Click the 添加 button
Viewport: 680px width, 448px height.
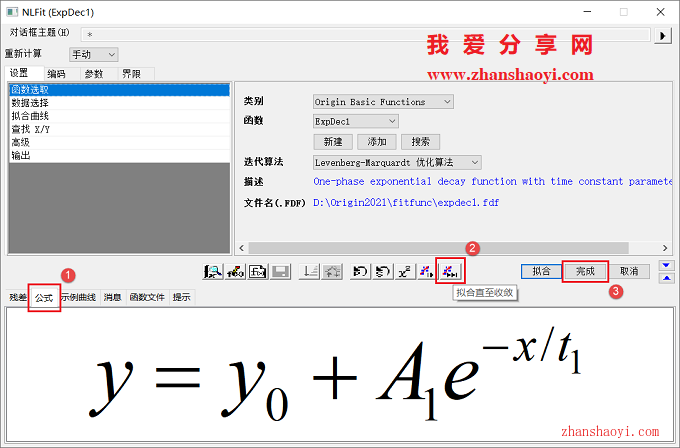[x=377, y=142]
